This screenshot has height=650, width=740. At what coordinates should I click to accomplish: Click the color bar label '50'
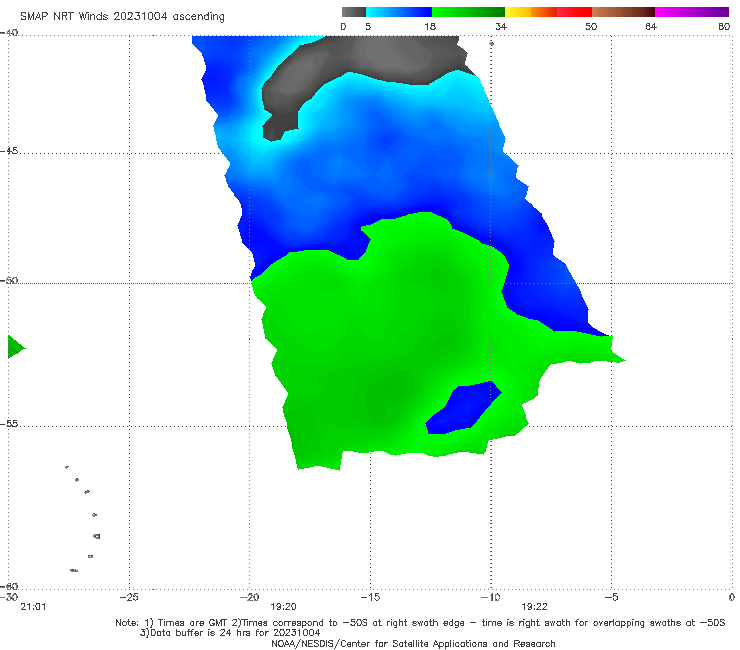pos(591,26)
